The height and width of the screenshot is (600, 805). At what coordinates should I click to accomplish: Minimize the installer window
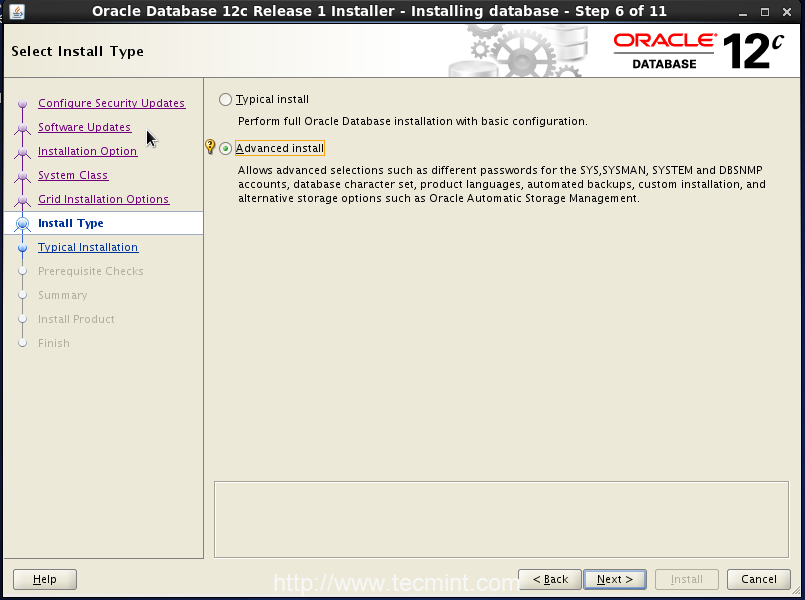pyautogui.click(x=743, y=12)
